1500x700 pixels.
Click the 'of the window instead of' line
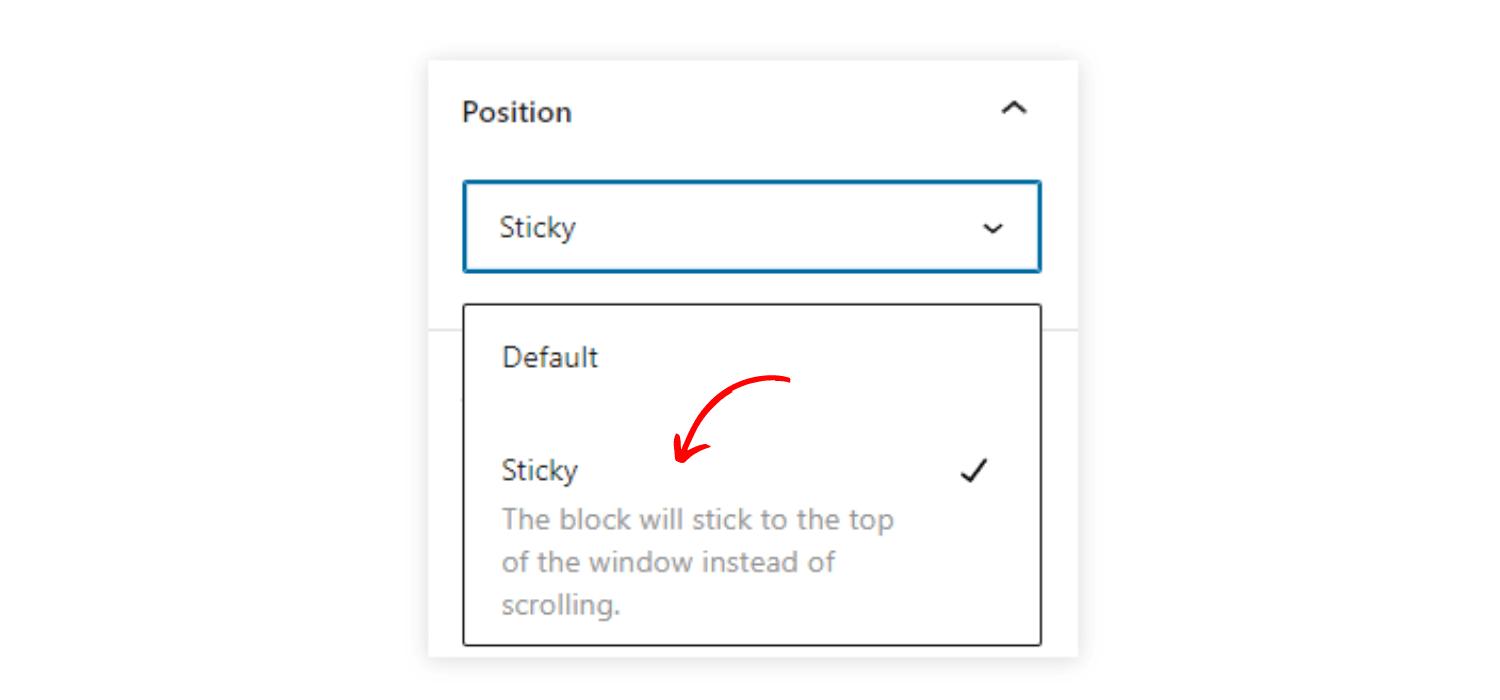[x=668, y=562]
